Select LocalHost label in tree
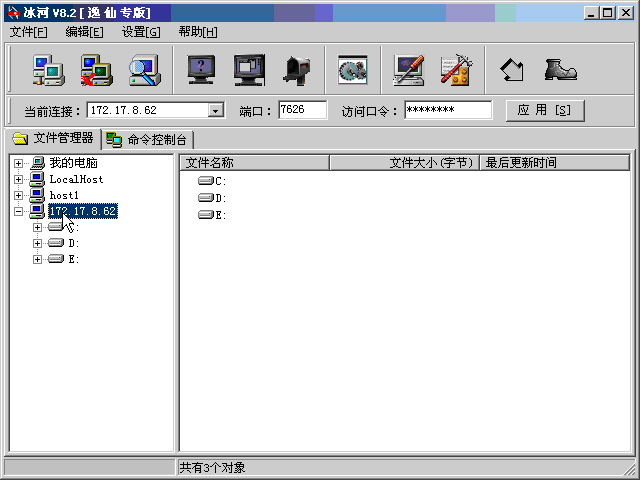 [x=76, y=179]
